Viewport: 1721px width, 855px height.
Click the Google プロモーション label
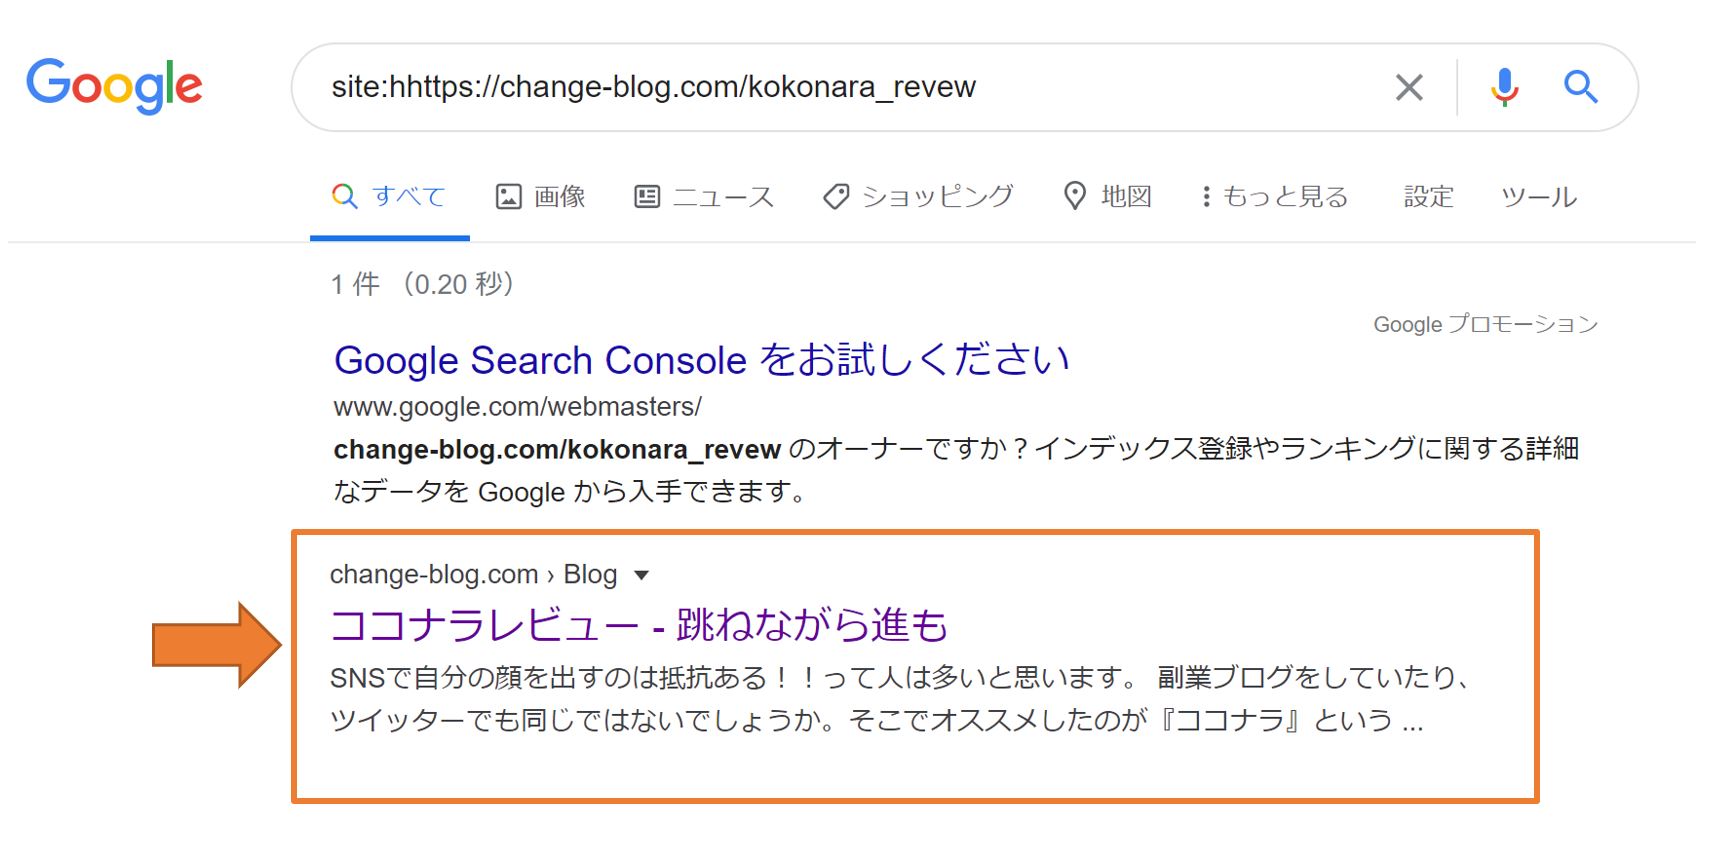pyautogui.click(x=1484, y=323)
